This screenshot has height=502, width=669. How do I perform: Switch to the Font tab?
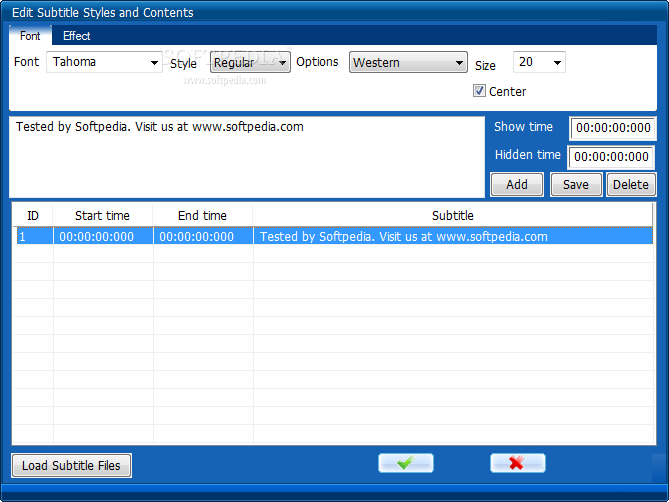pos(30,36)
